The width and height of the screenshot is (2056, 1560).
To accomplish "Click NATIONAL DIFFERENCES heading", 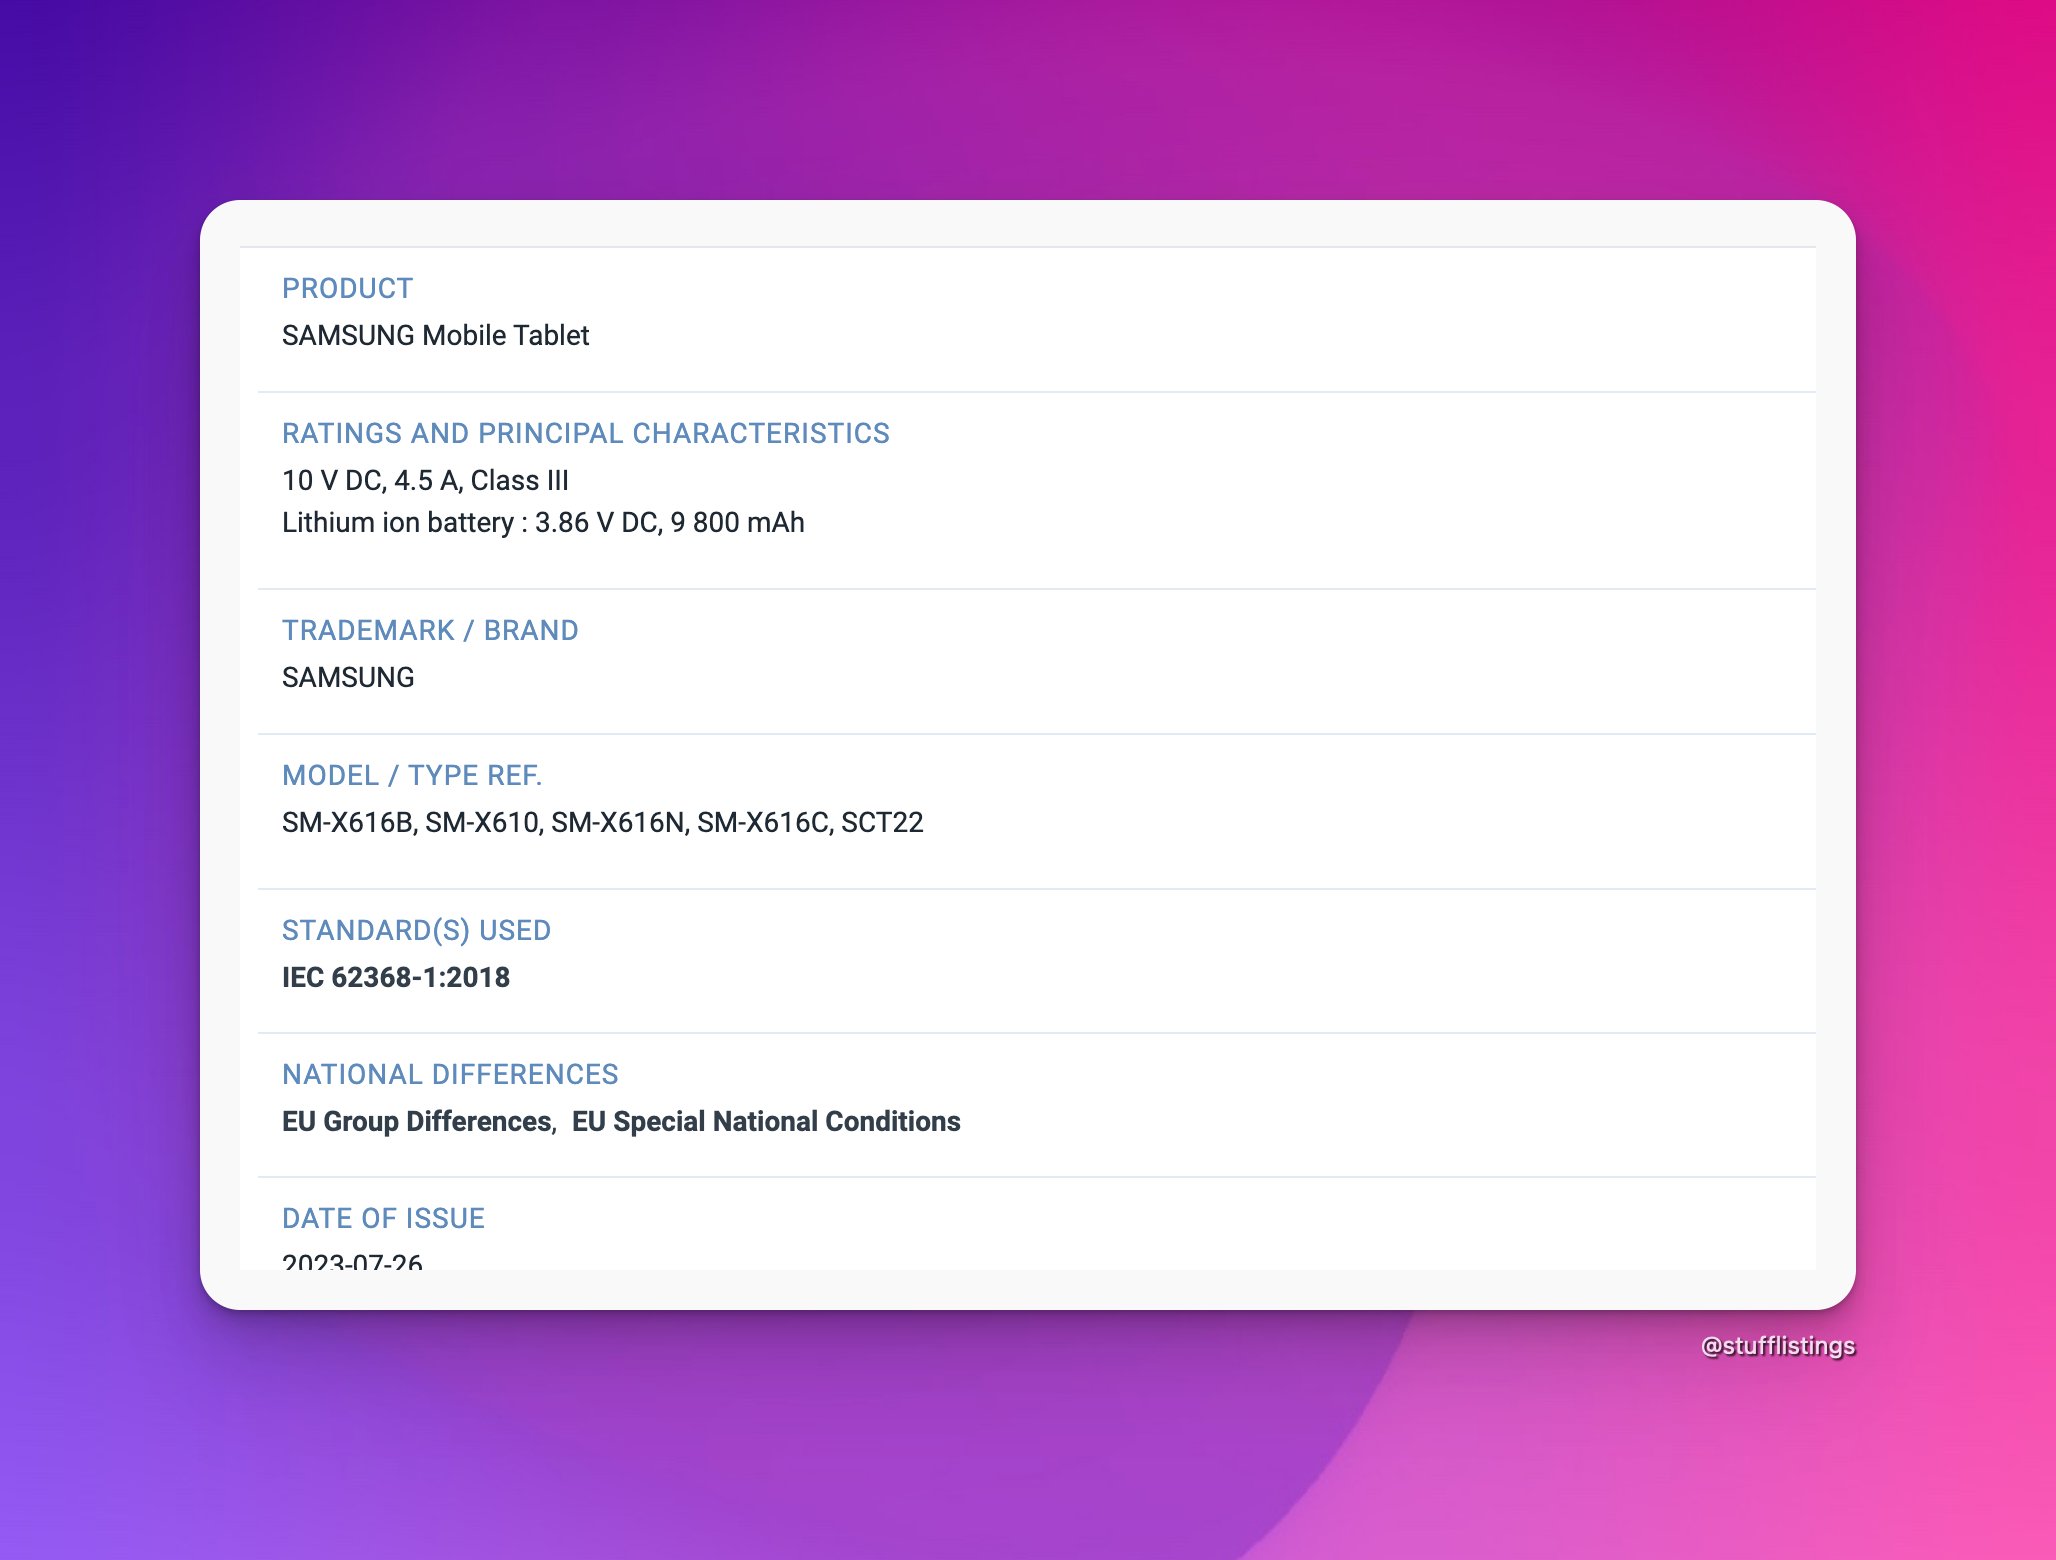I will click(450, 1075).
